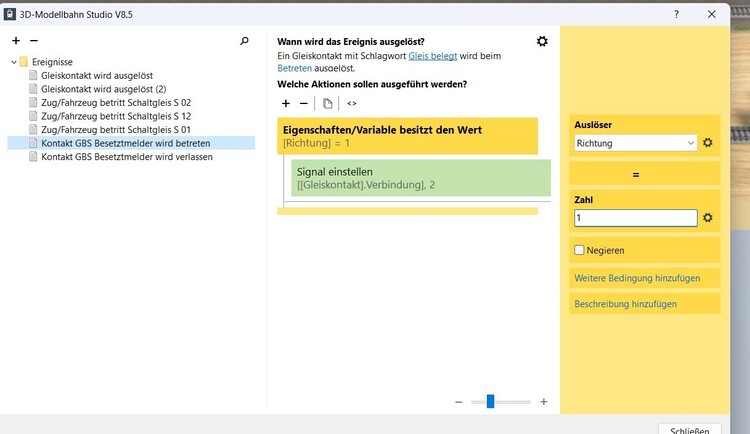Select the Ereignisse folder
This screenshot has height=434, width=750.
(x=52, y=62)
